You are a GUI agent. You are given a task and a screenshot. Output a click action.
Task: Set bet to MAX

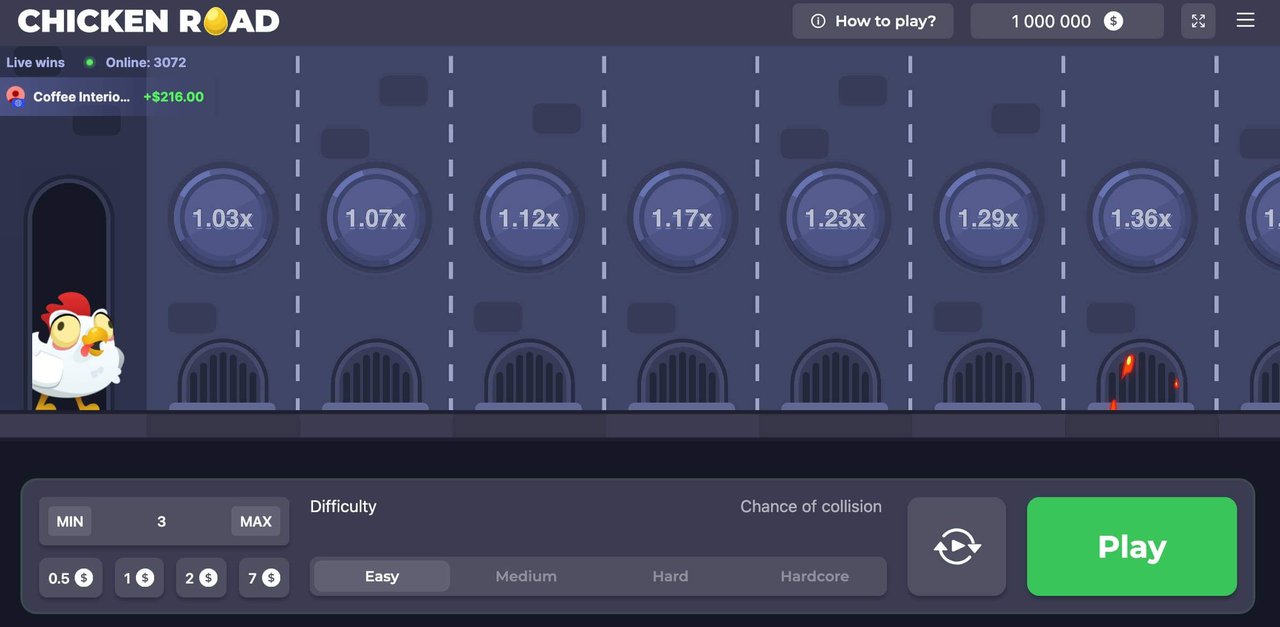coord(256,521)
